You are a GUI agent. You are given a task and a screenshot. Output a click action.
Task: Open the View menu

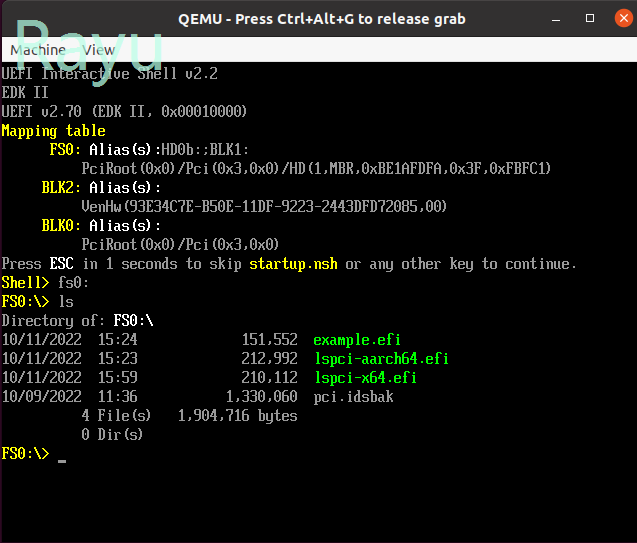(99, 50)
